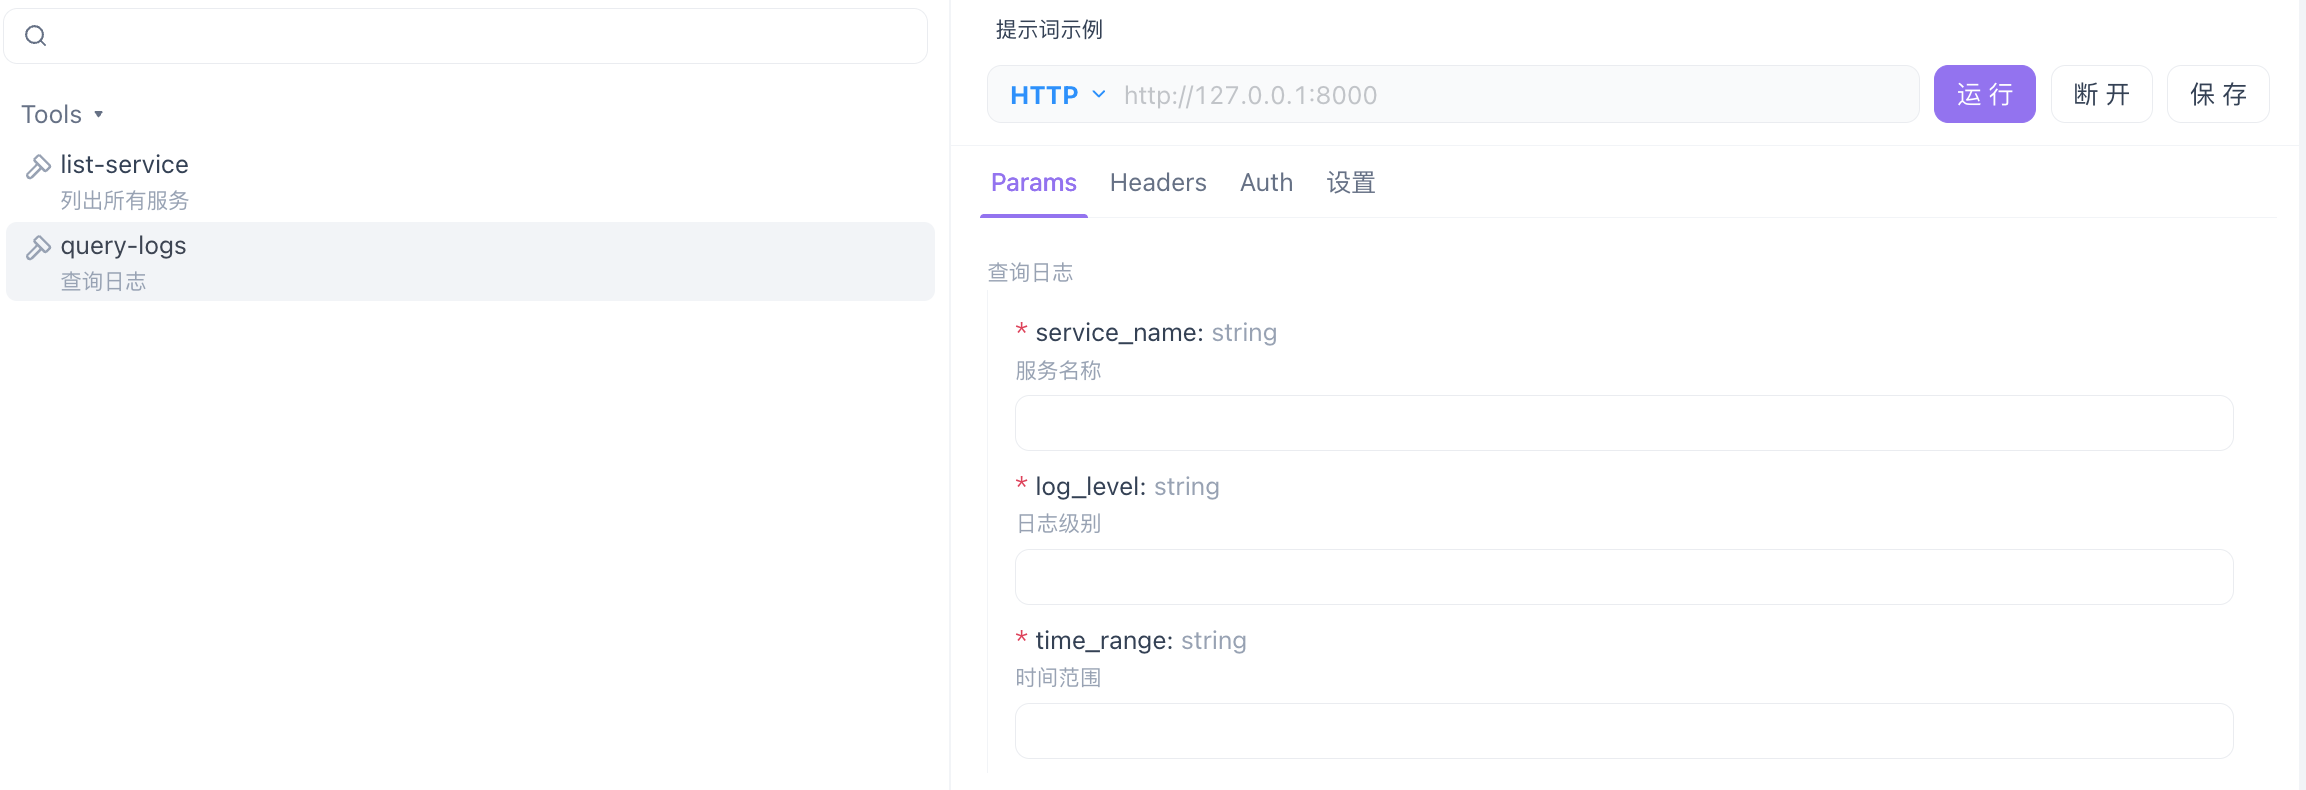Click the 日志级别 description text
The image size is (2306, 790).
[x=1058, y=524]
